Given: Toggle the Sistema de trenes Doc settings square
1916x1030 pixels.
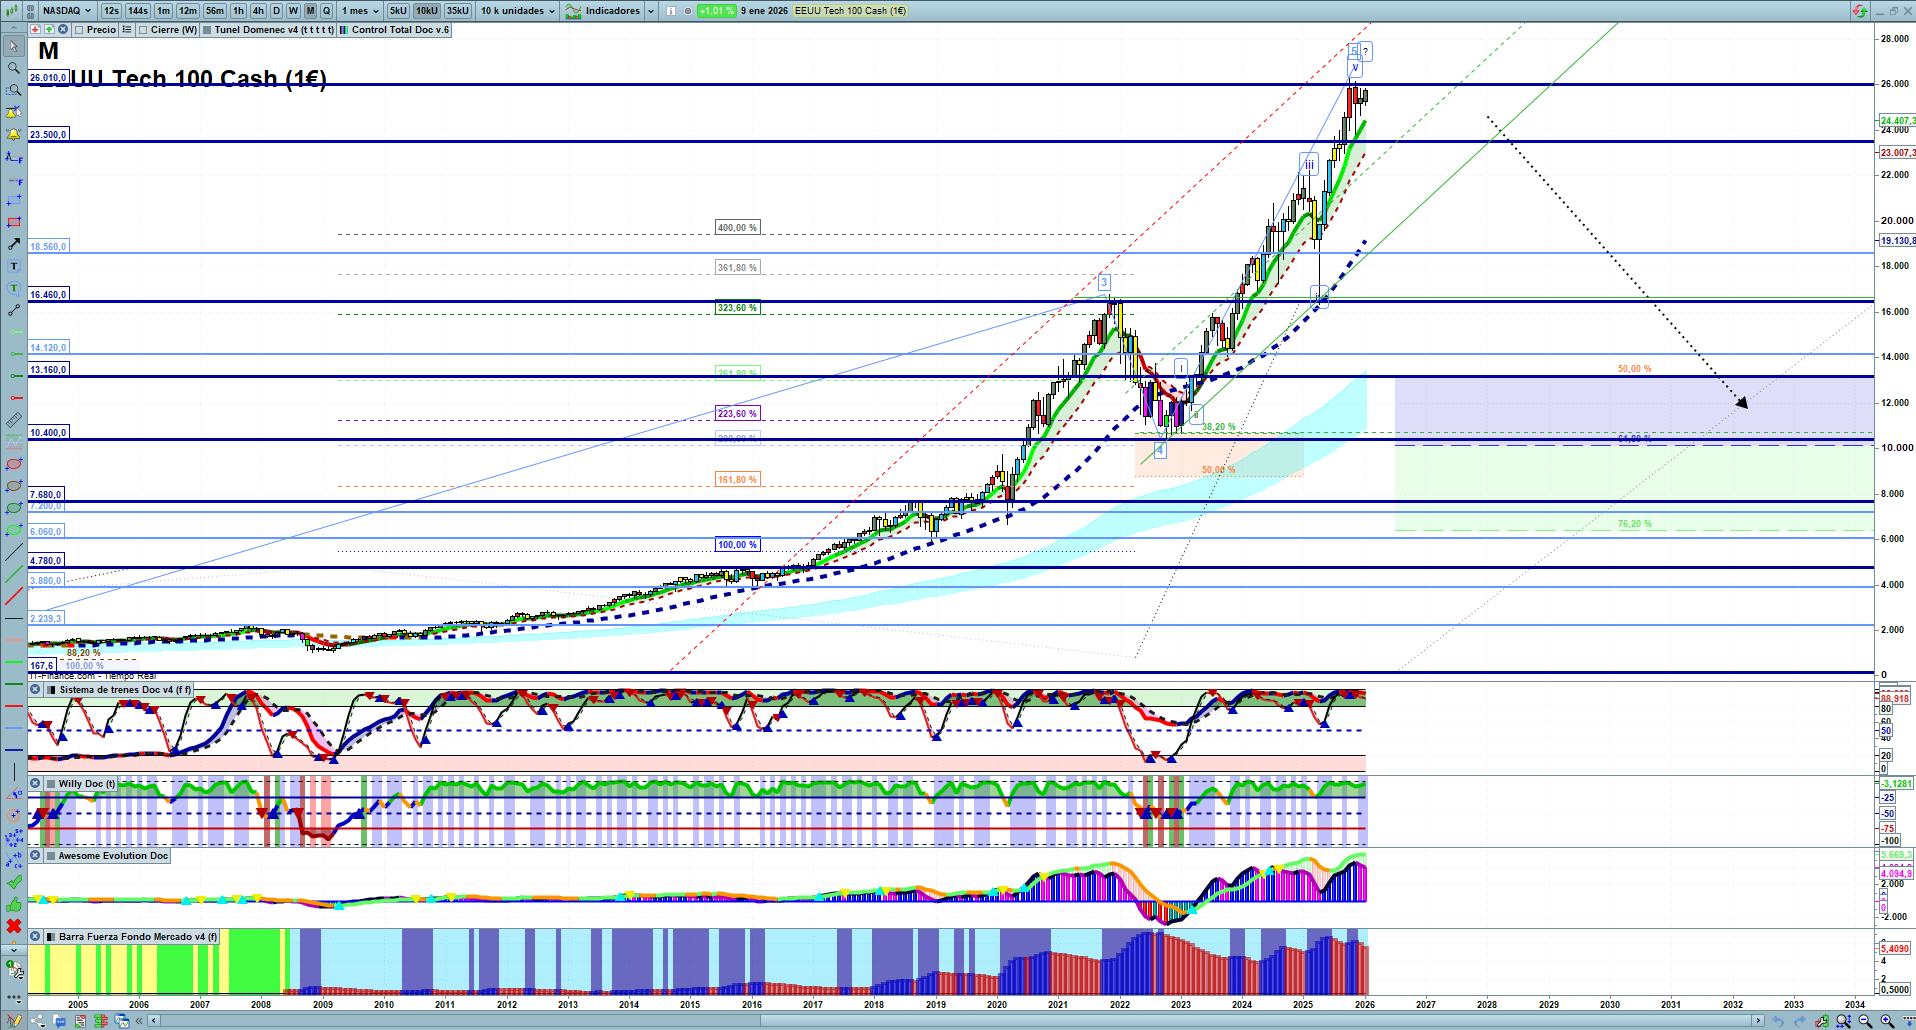Looking at the screenshot, I should coord(51,690).
